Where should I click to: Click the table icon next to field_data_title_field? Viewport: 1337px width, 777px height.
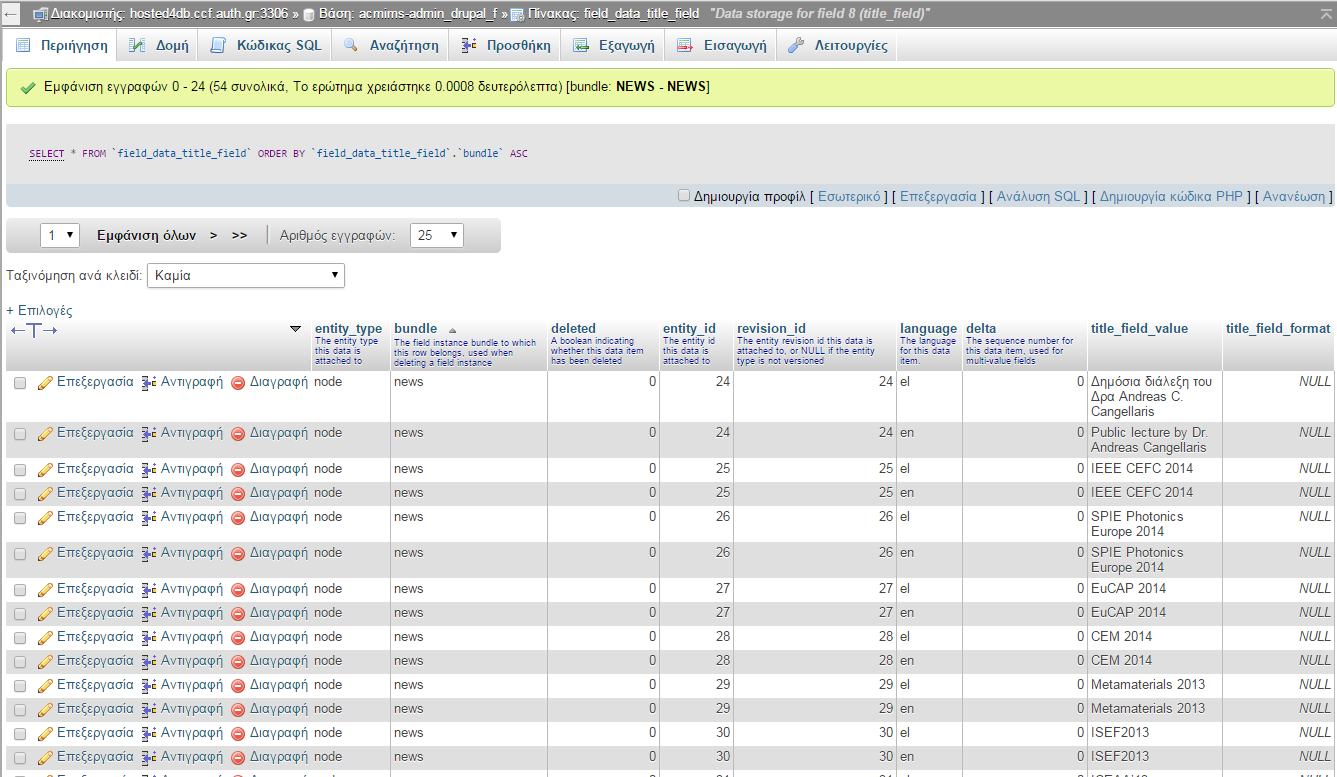[x=517, y=15]
